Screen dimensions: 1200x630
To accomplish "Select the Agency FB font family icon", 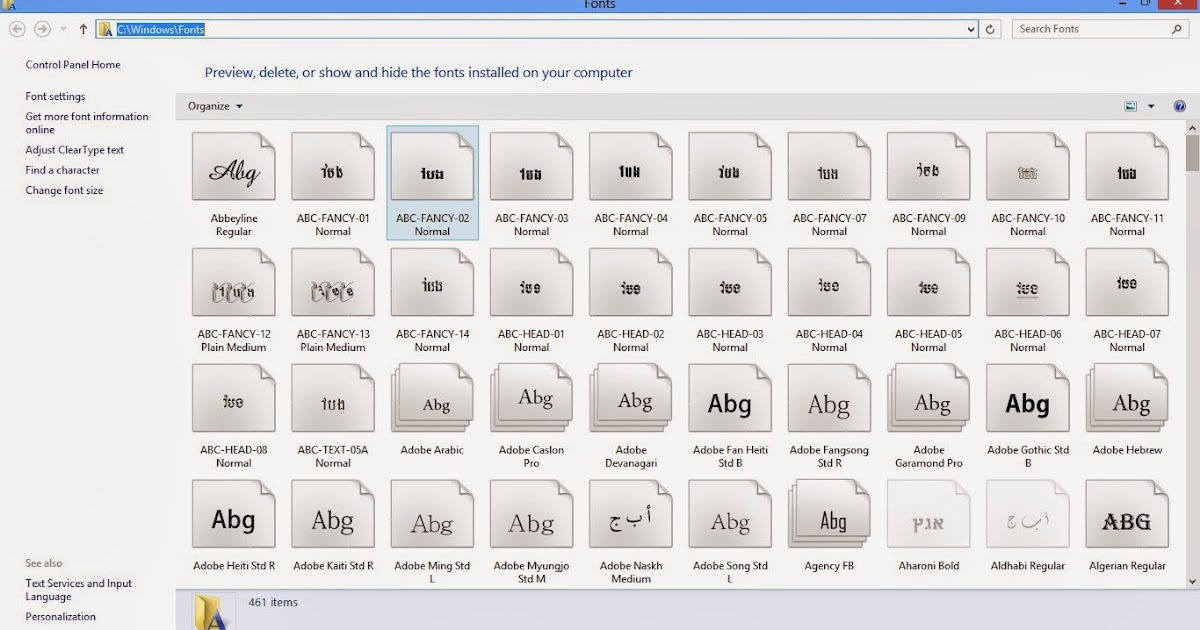I will tap(829, 515).
